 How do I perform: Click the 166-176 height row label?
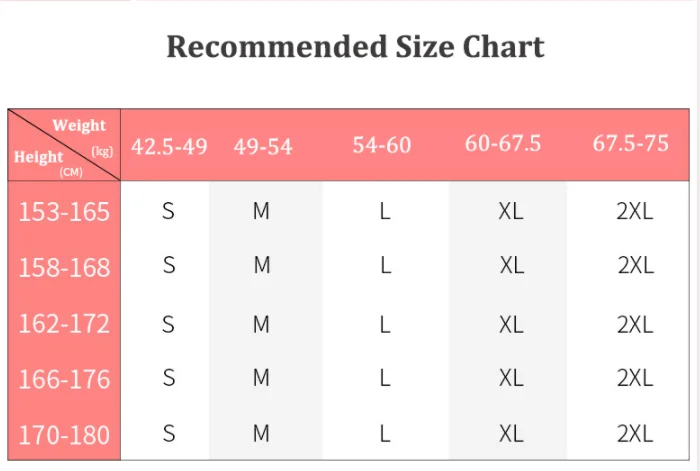click(64, 379)
